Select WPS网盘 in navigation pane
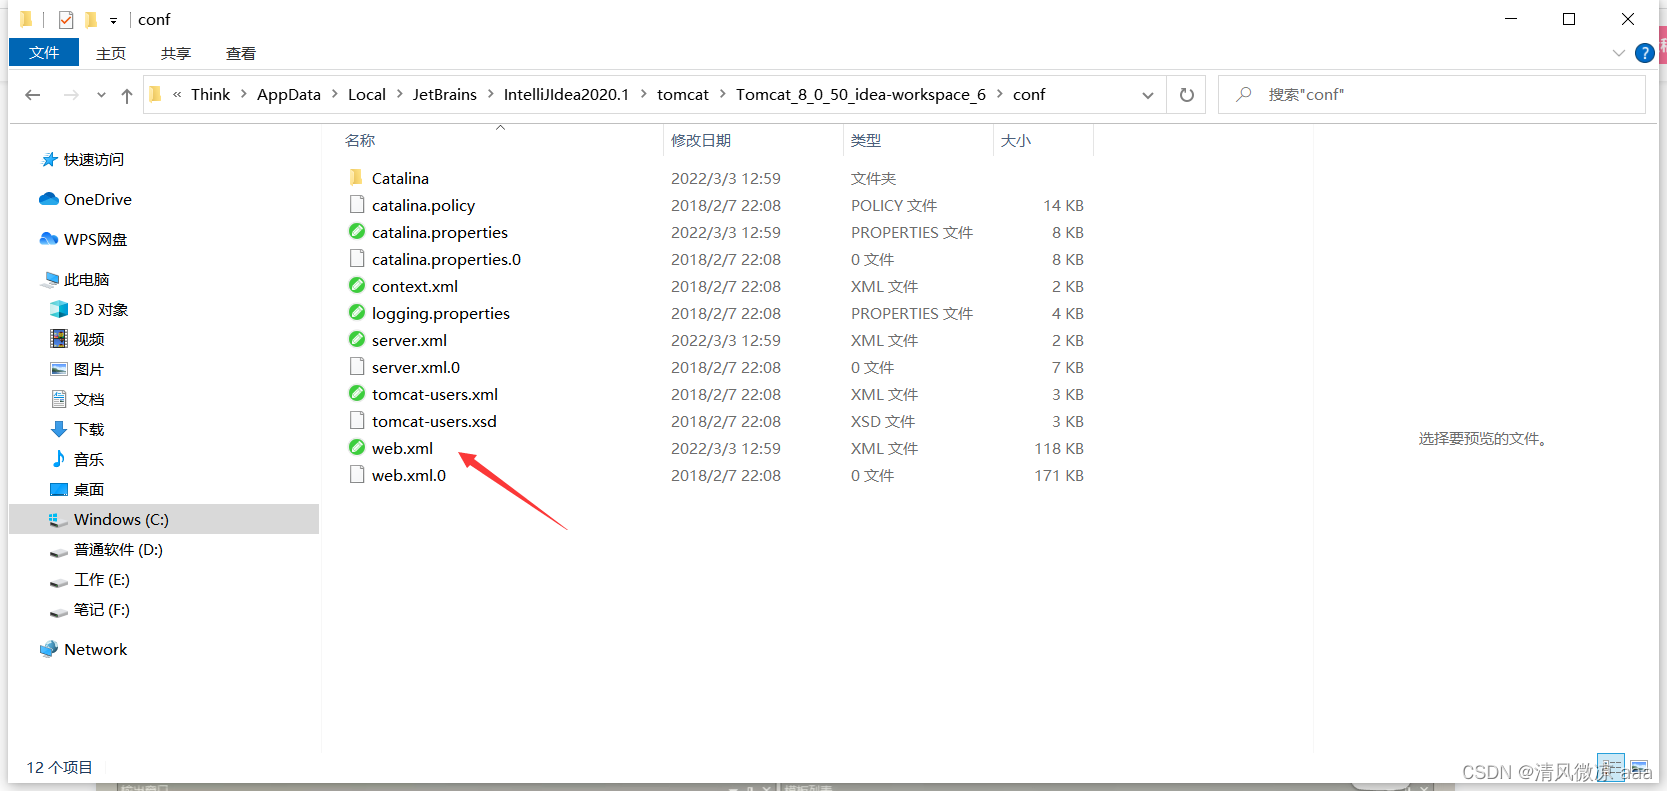 (x=96, y=240)
